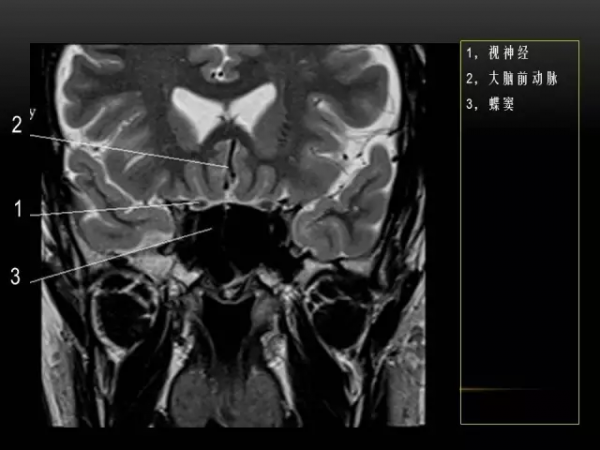600x450 pixels.
Task: Click the number 2 label marker
Action: [17, 124]
